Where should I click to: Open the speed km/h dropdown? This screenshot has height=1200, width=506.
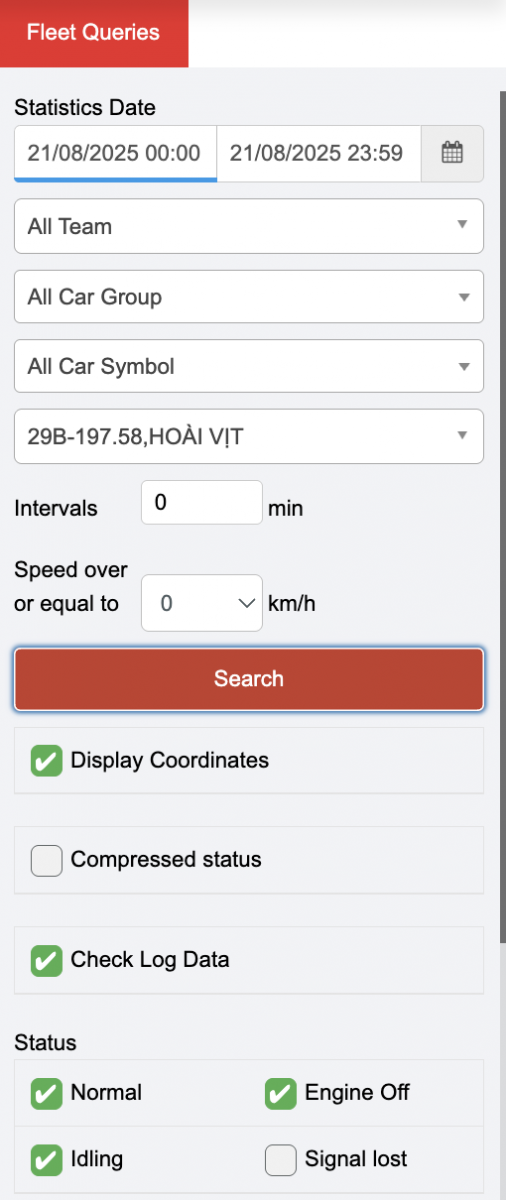pos(202,603)
